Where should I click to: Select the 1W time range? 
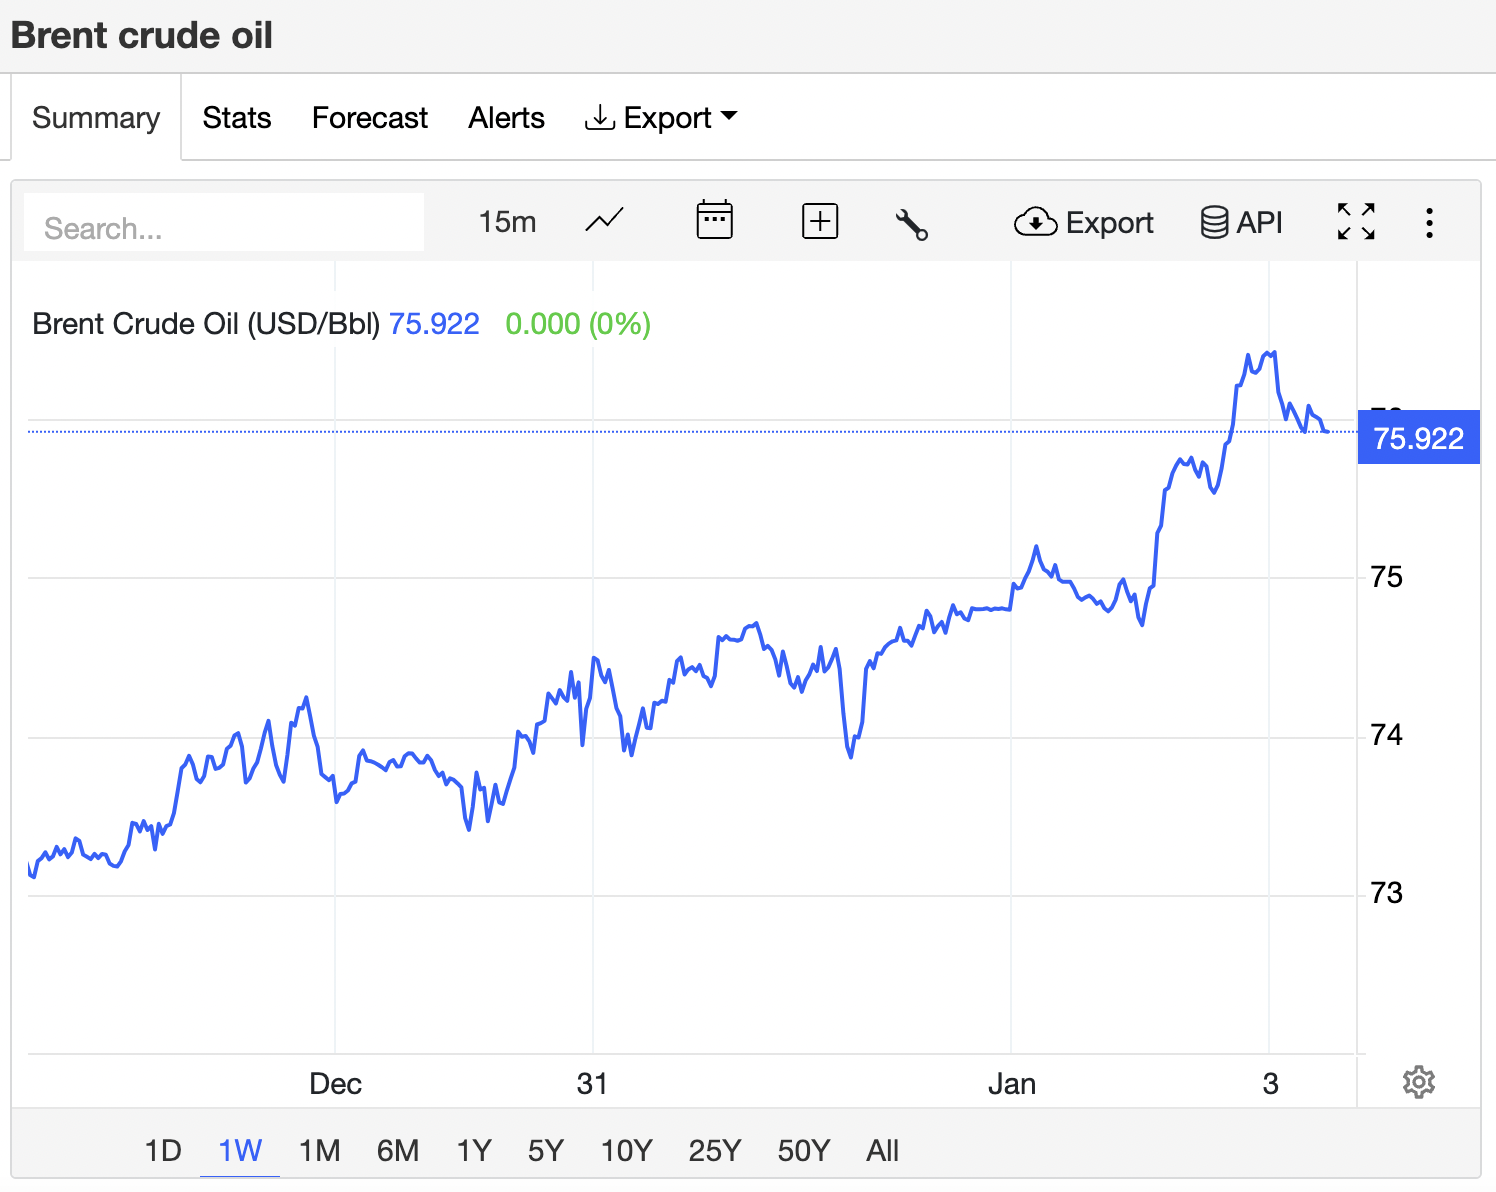point(240,1151)
